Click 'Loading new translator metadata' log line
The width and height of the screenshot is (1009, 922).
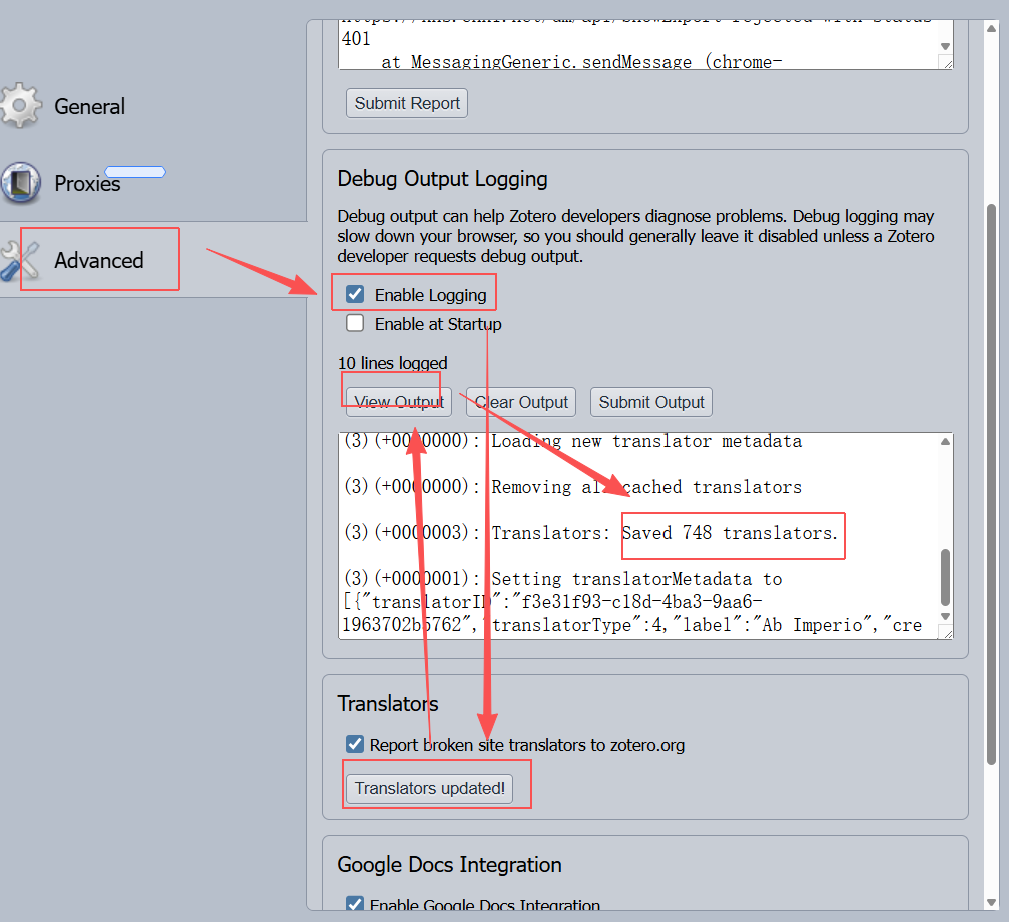pyautogui.click(x=647, y=441)
